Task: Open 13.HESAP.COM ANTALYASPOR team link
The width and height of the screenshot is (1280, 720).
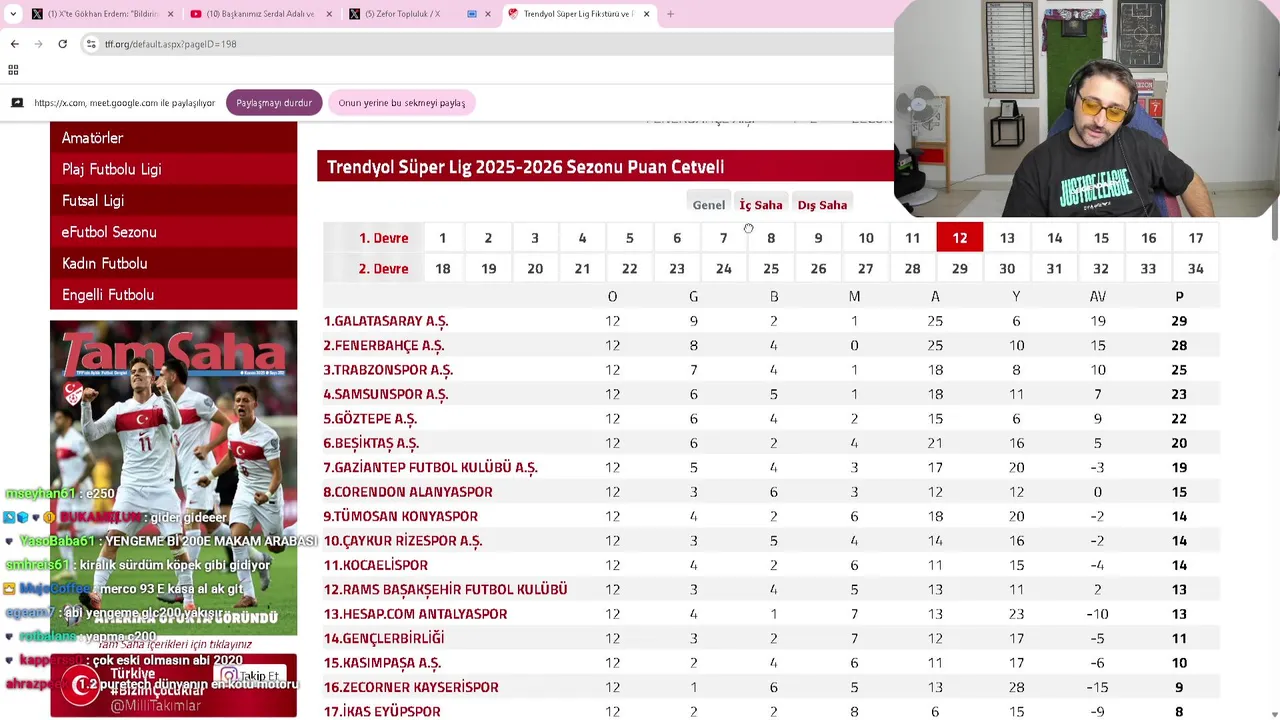Action: [x=415, y=614]
